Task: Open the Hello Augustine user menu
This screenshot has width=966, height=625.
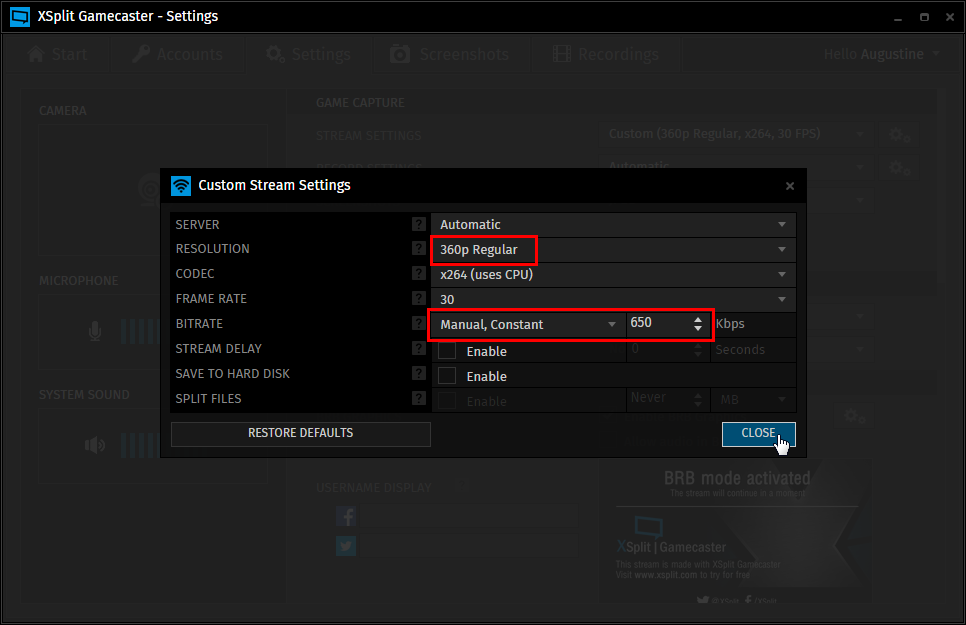Action: click(x=882, y=54)
